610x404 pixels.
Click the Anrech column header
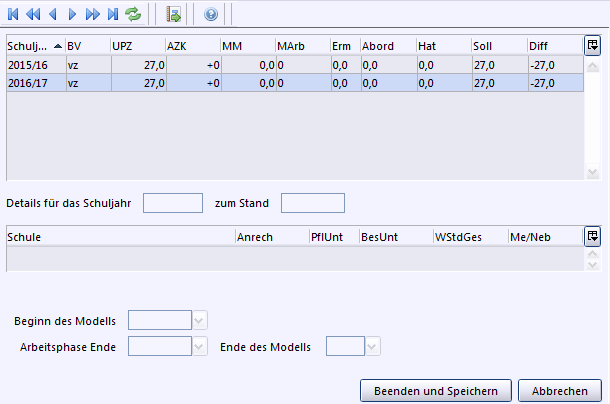272,237
